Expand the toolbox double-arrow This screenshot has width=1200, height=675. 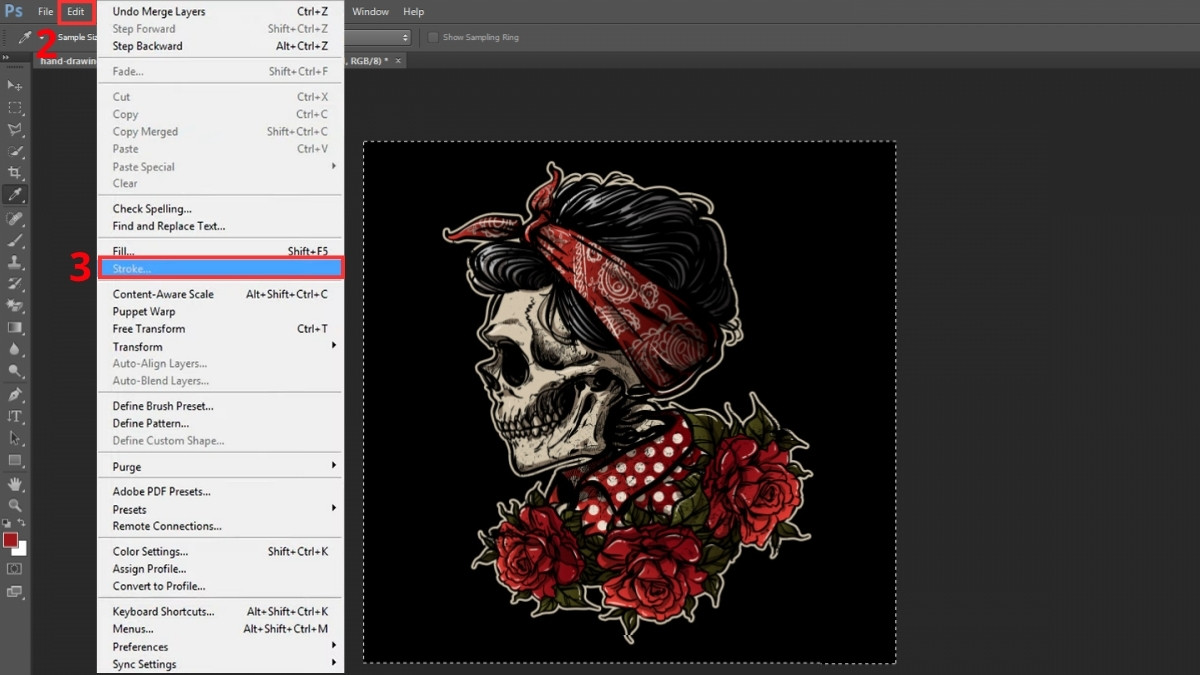(6, 59)
